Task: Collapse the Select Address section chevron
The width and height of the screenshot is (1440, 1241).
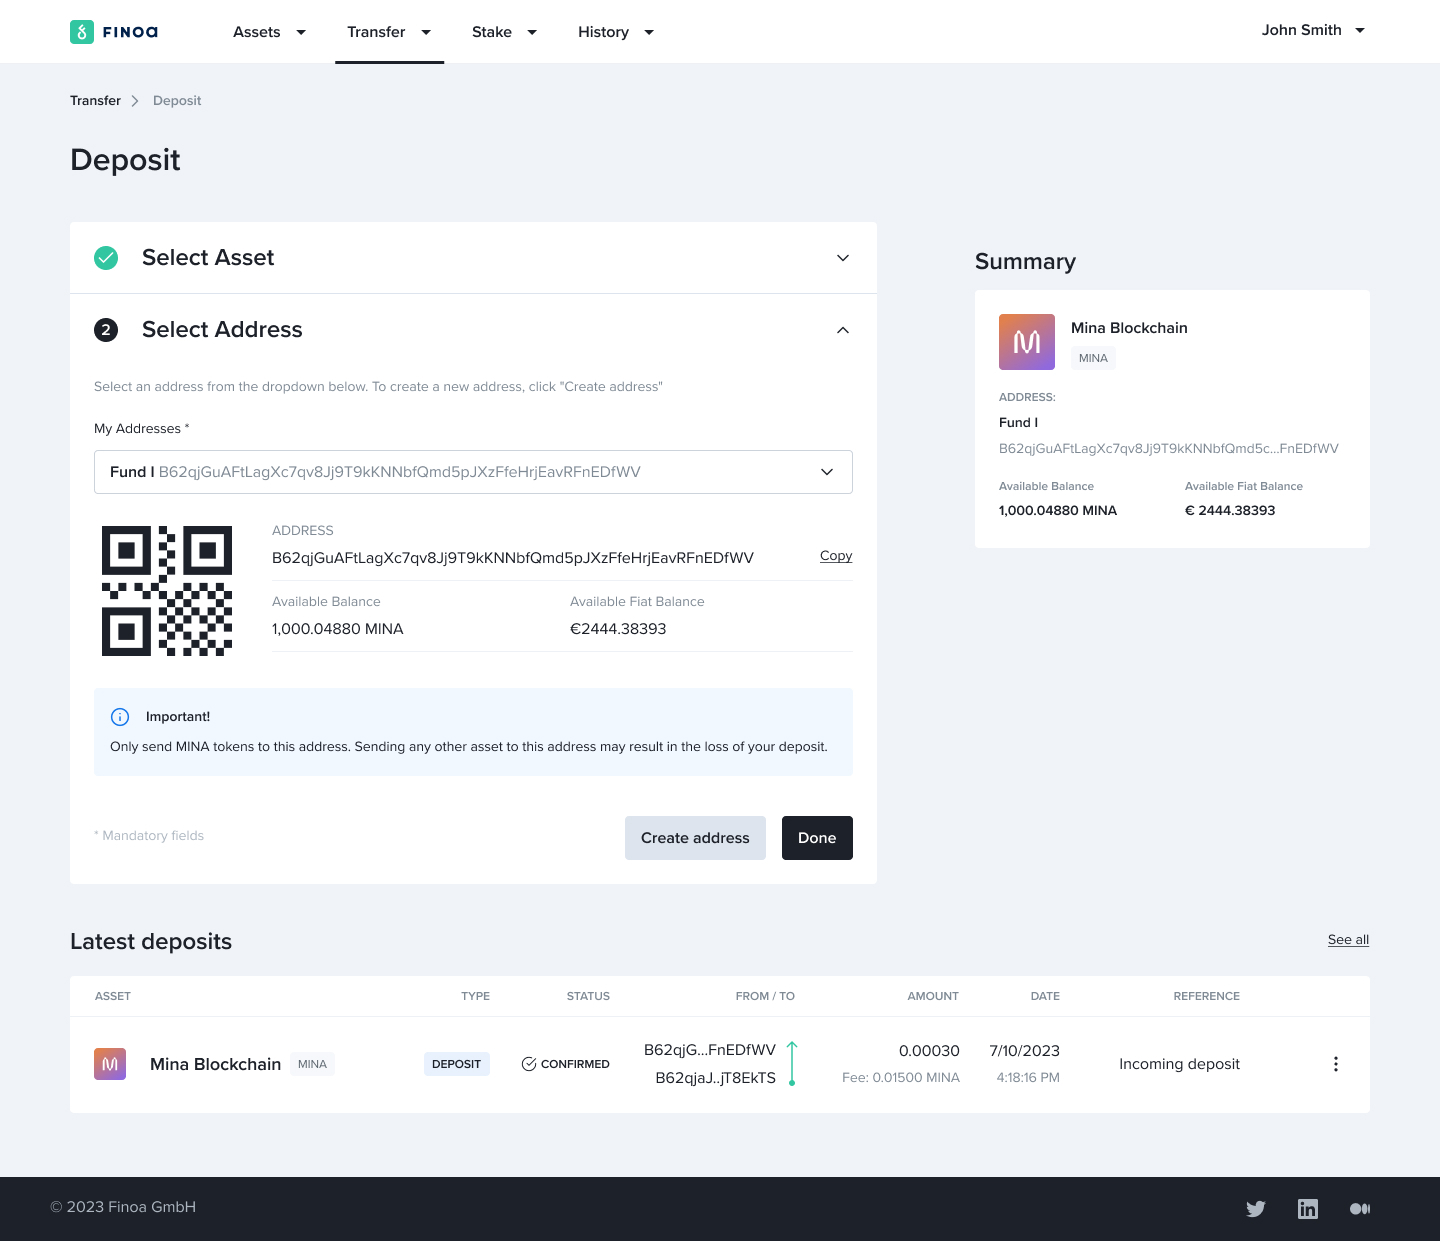Action: pos(843,330)
